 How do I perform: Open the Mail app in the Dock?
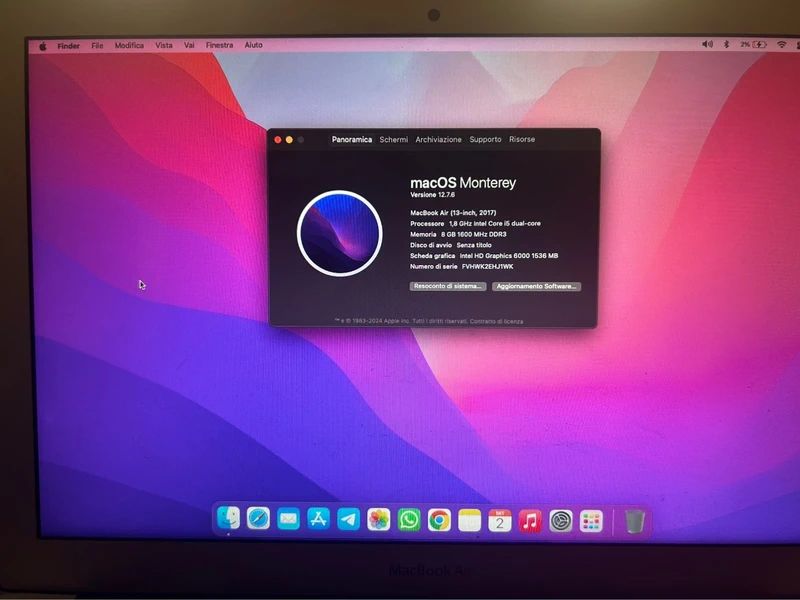tap(288, 519)
